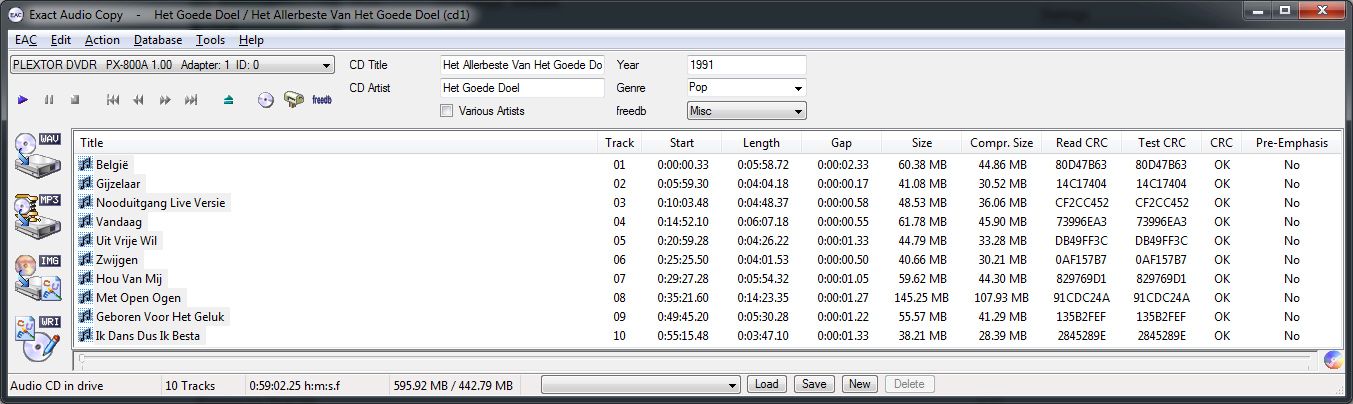
Task: Open the WRI write CD icon
Action: coord(38,340)
